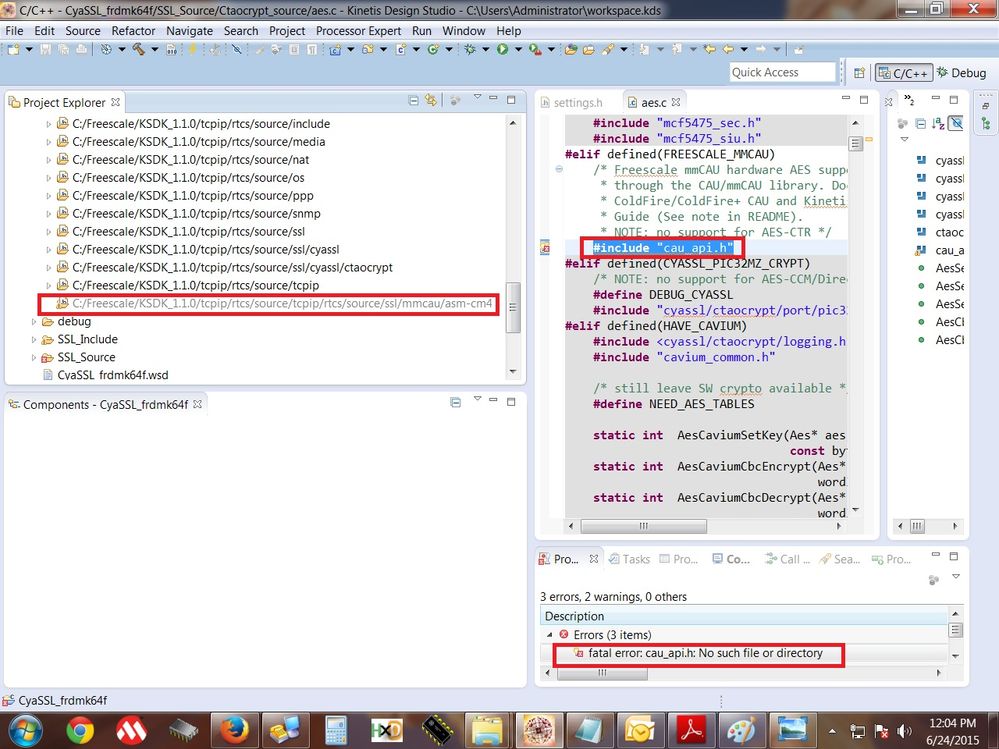This screenshot has width=999, height=749.
Task: Click the Problems view horizontal scrollbar
Action: click(603, 673)
